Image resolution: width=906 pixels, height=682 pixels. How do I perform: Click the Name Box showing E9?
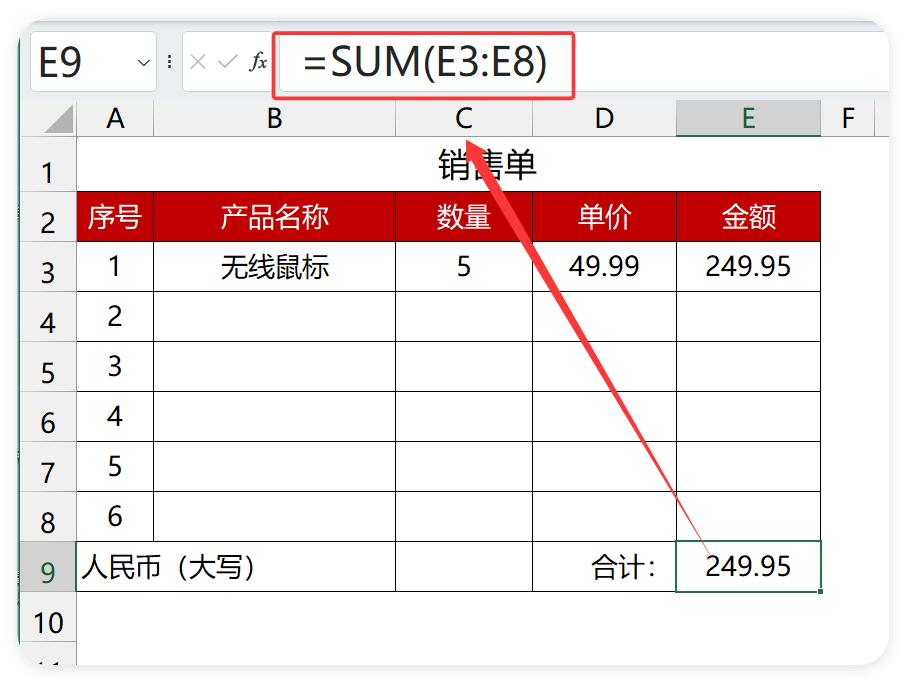pos(93,62)
